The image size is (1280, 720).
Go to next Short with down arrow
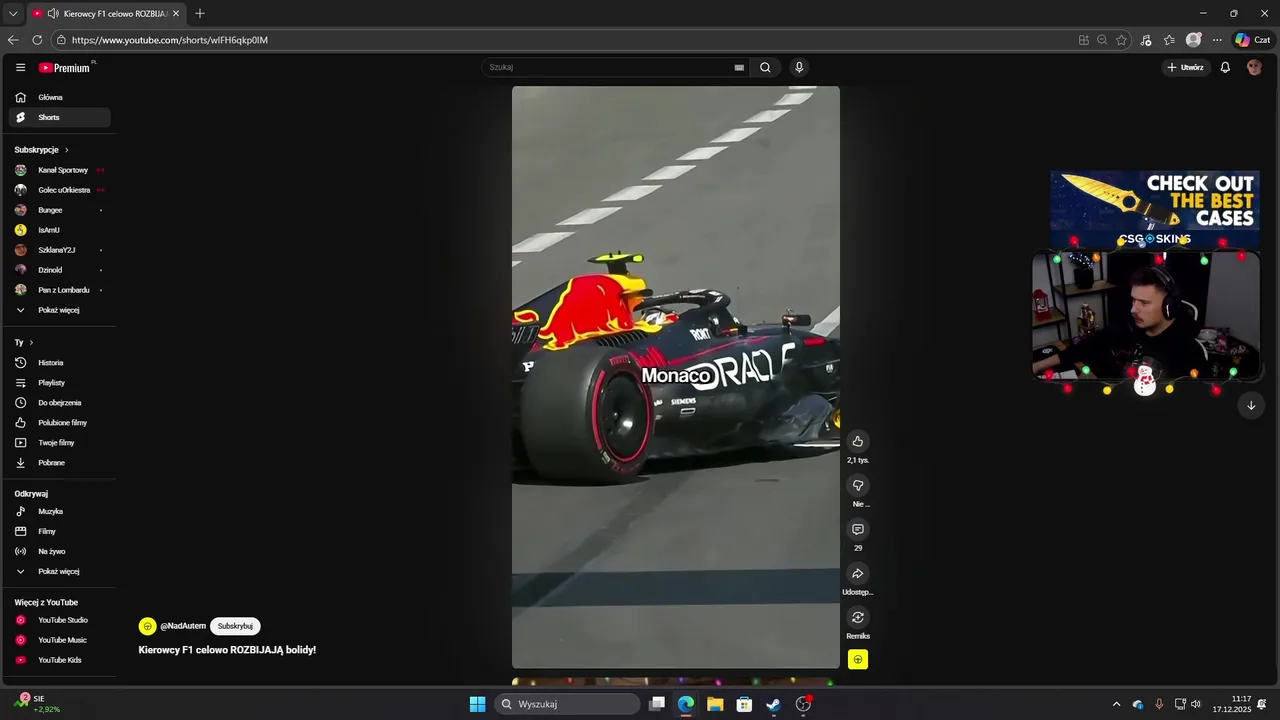pos(1251,405)
